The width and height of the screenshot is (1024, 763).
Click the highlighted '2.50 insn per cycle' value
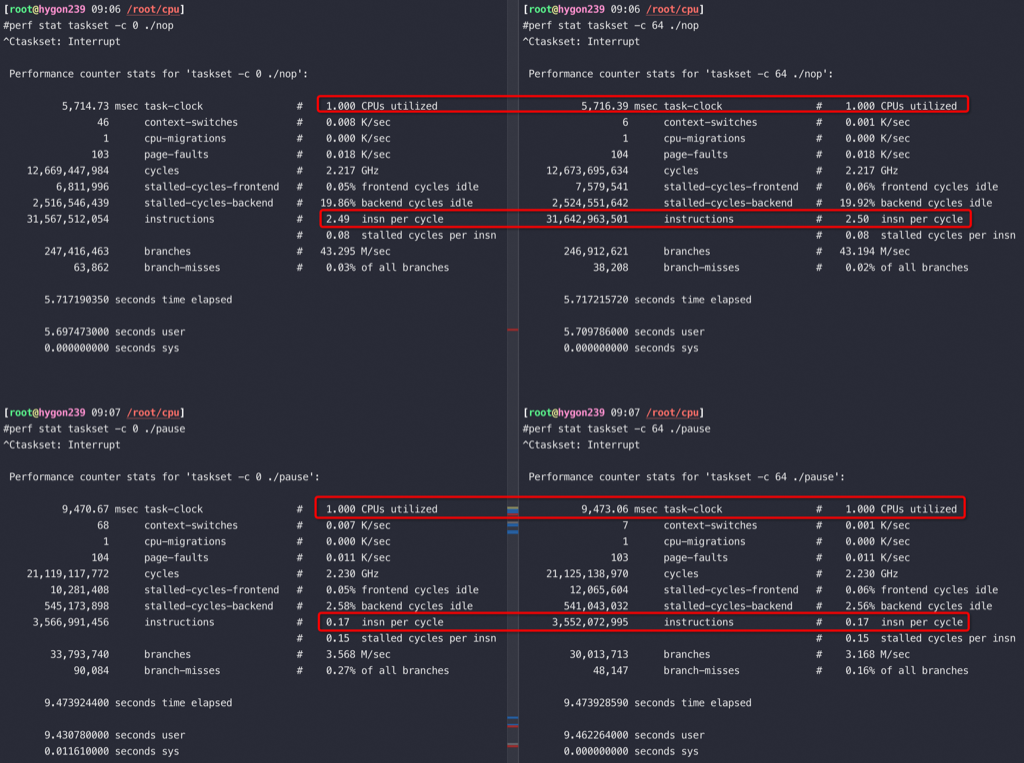click(905, 219)
